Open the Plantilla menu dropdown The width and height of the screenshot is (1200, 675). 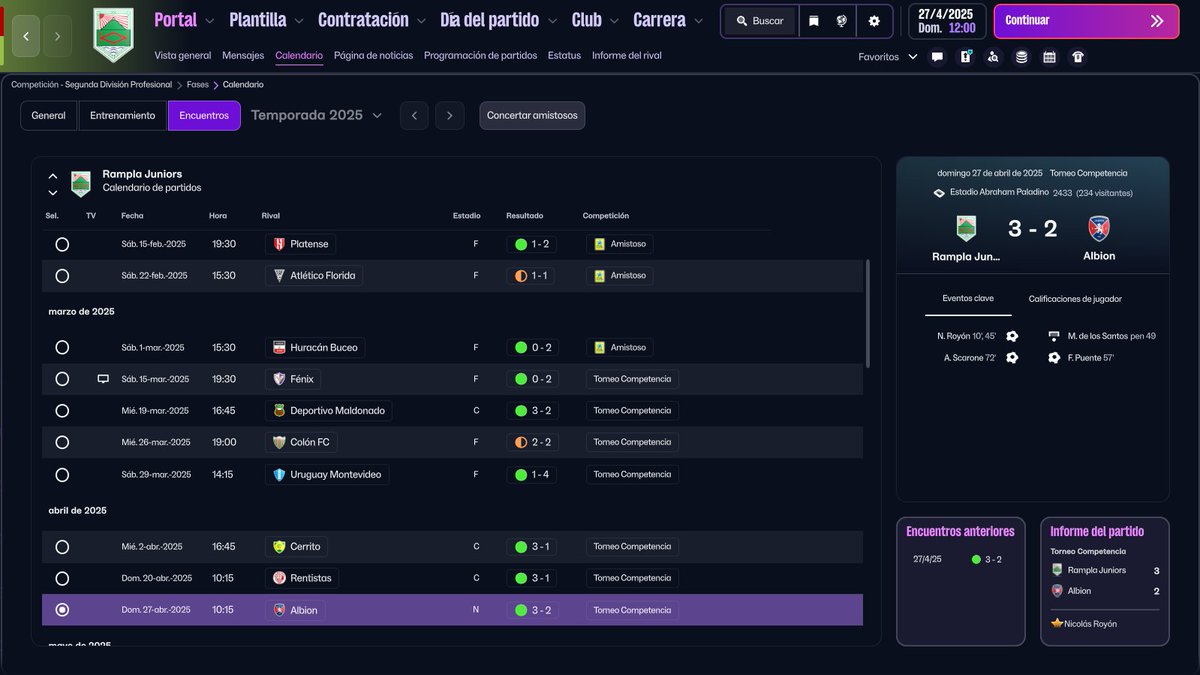coord(266,20)
